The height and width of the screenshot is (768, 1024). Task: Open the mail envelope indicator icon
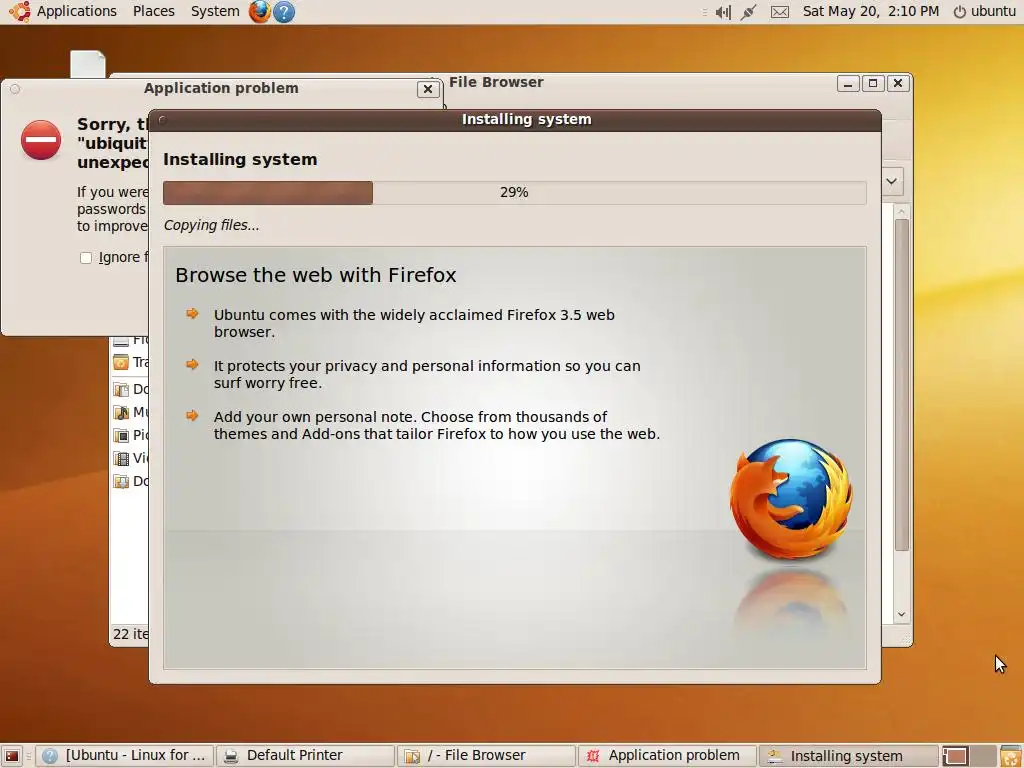[x=780, y=12]
